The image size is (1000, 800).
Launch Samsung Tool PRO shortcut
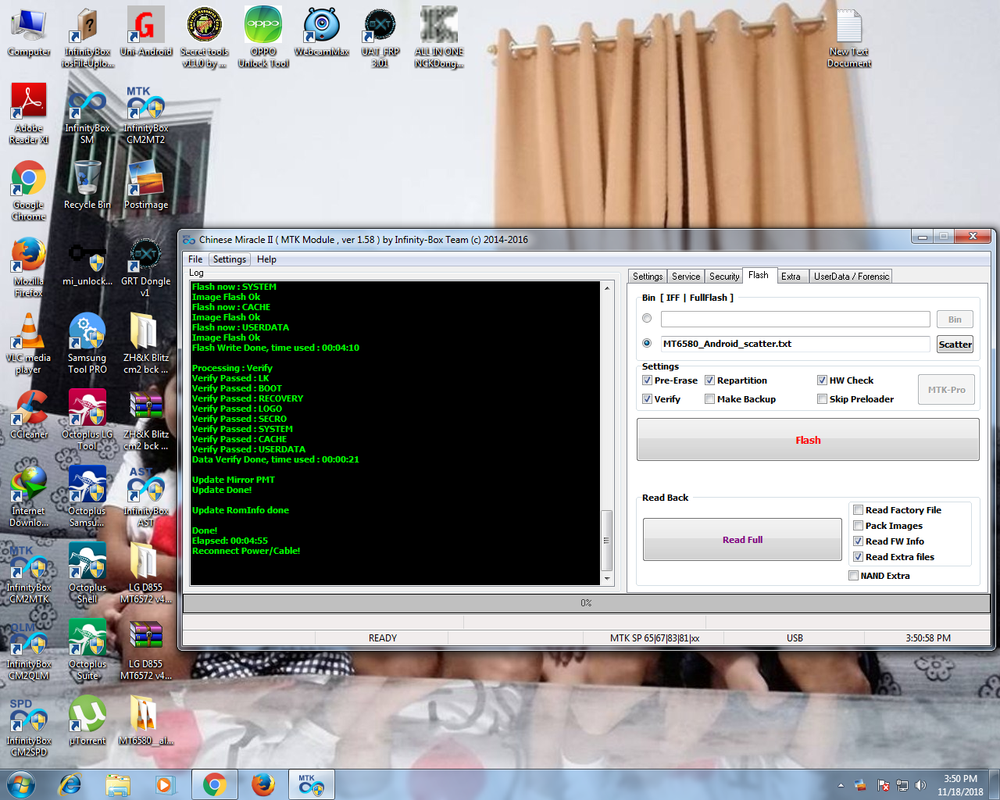coord(87,343)
